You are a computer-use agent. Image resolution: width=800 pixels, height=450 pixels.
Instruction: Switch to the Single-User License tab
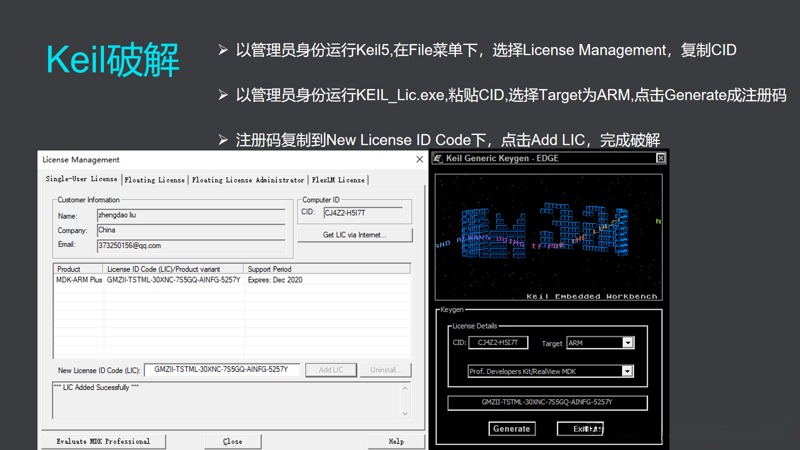(x=82, y=179)
